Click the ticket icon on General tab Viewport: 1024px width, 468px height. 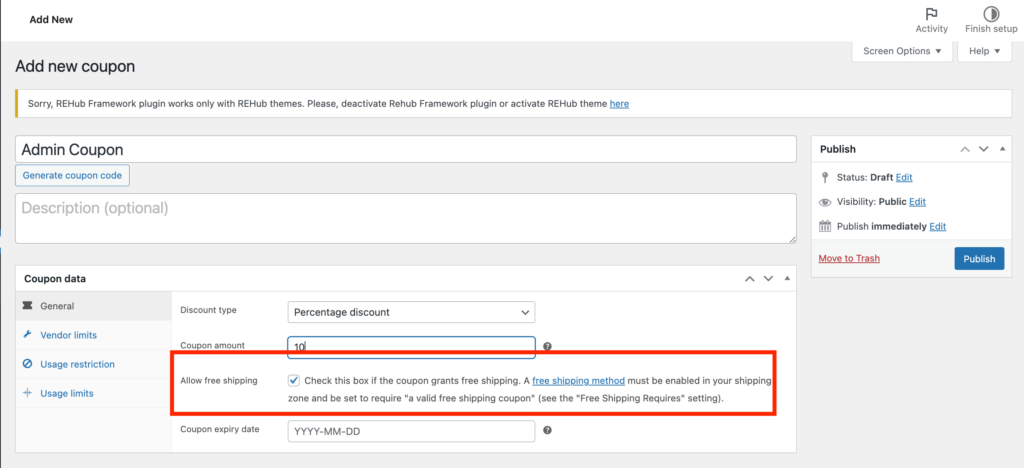(x=27, y=305)
